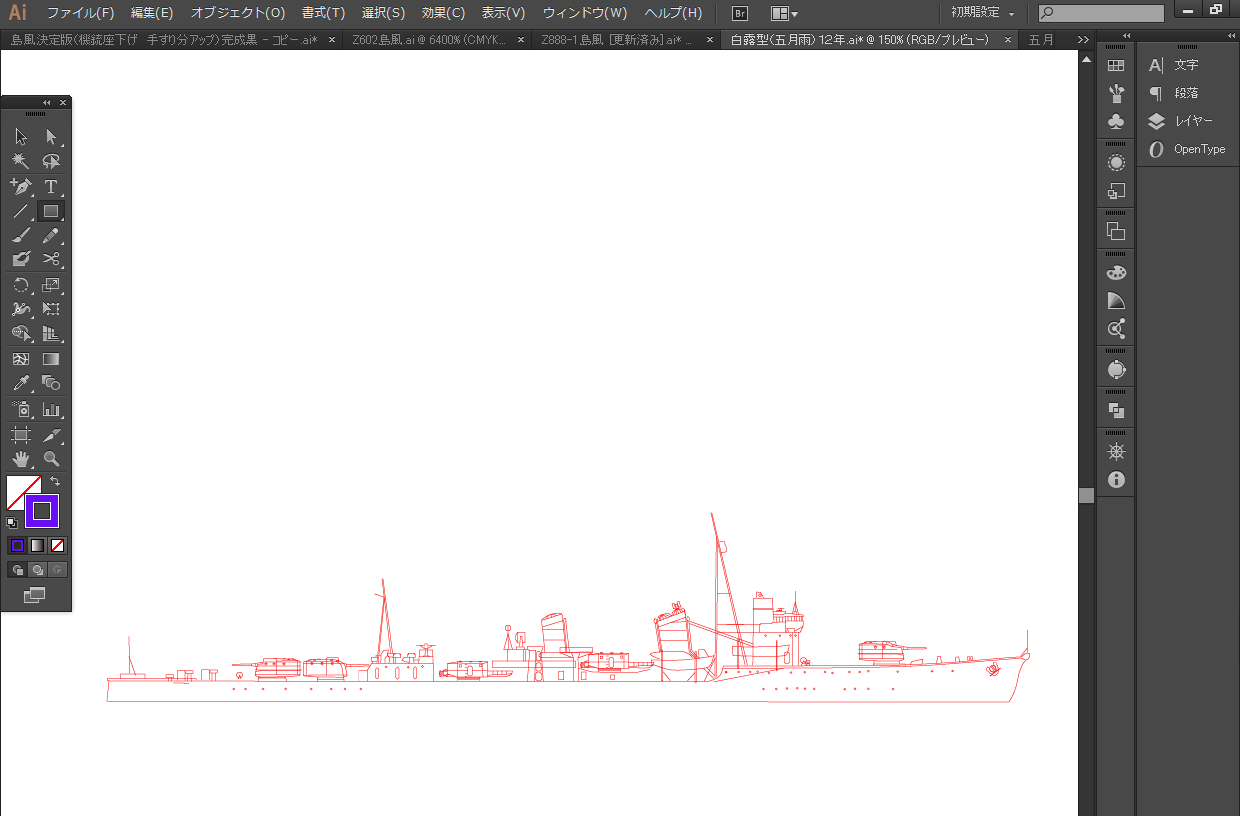
Task: Open the Symbols panel club icon
Action: coord(1116,121)
